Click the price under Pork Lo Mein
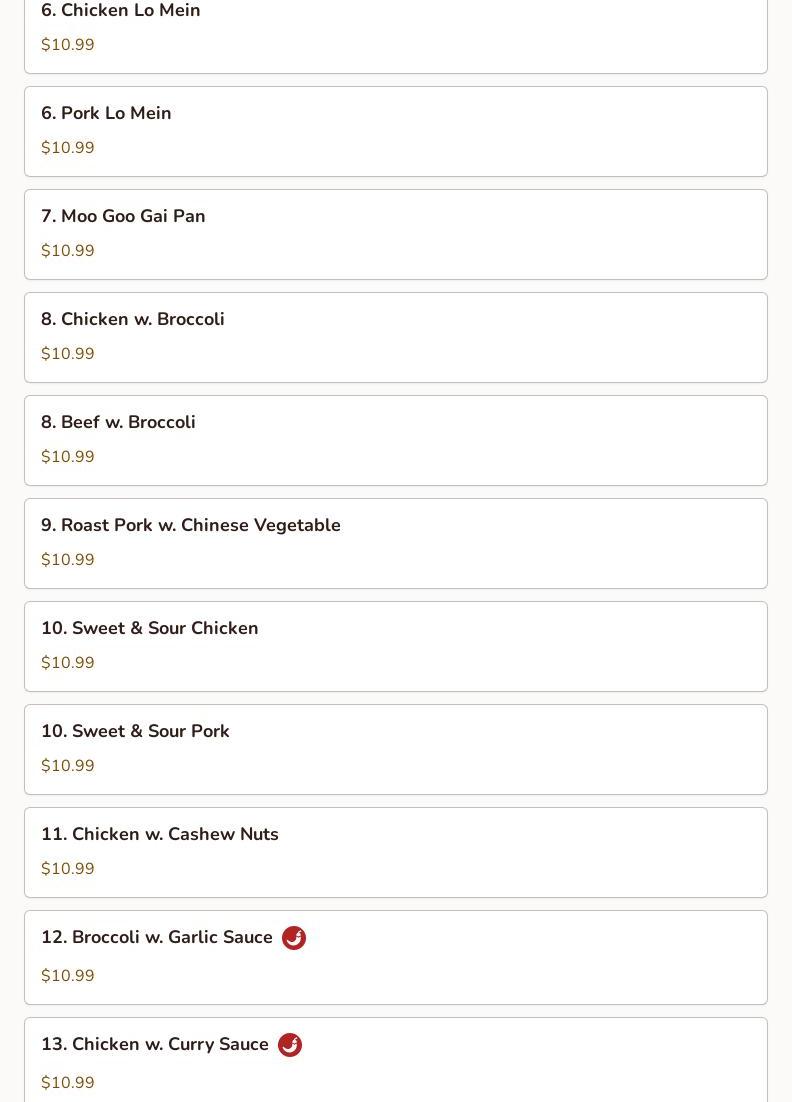This screenshot has width=792, height=1102. 67,148
